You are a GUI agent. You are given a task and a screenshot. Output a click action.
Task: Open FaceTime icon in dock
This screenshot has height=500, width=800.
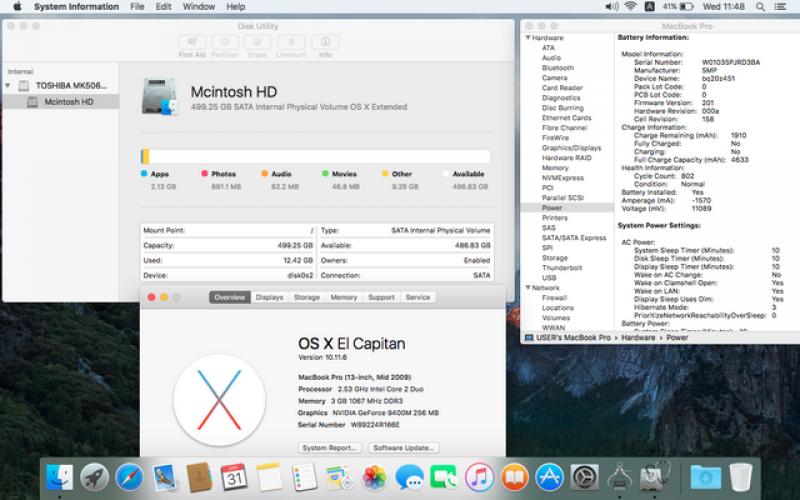pos(444,478)
